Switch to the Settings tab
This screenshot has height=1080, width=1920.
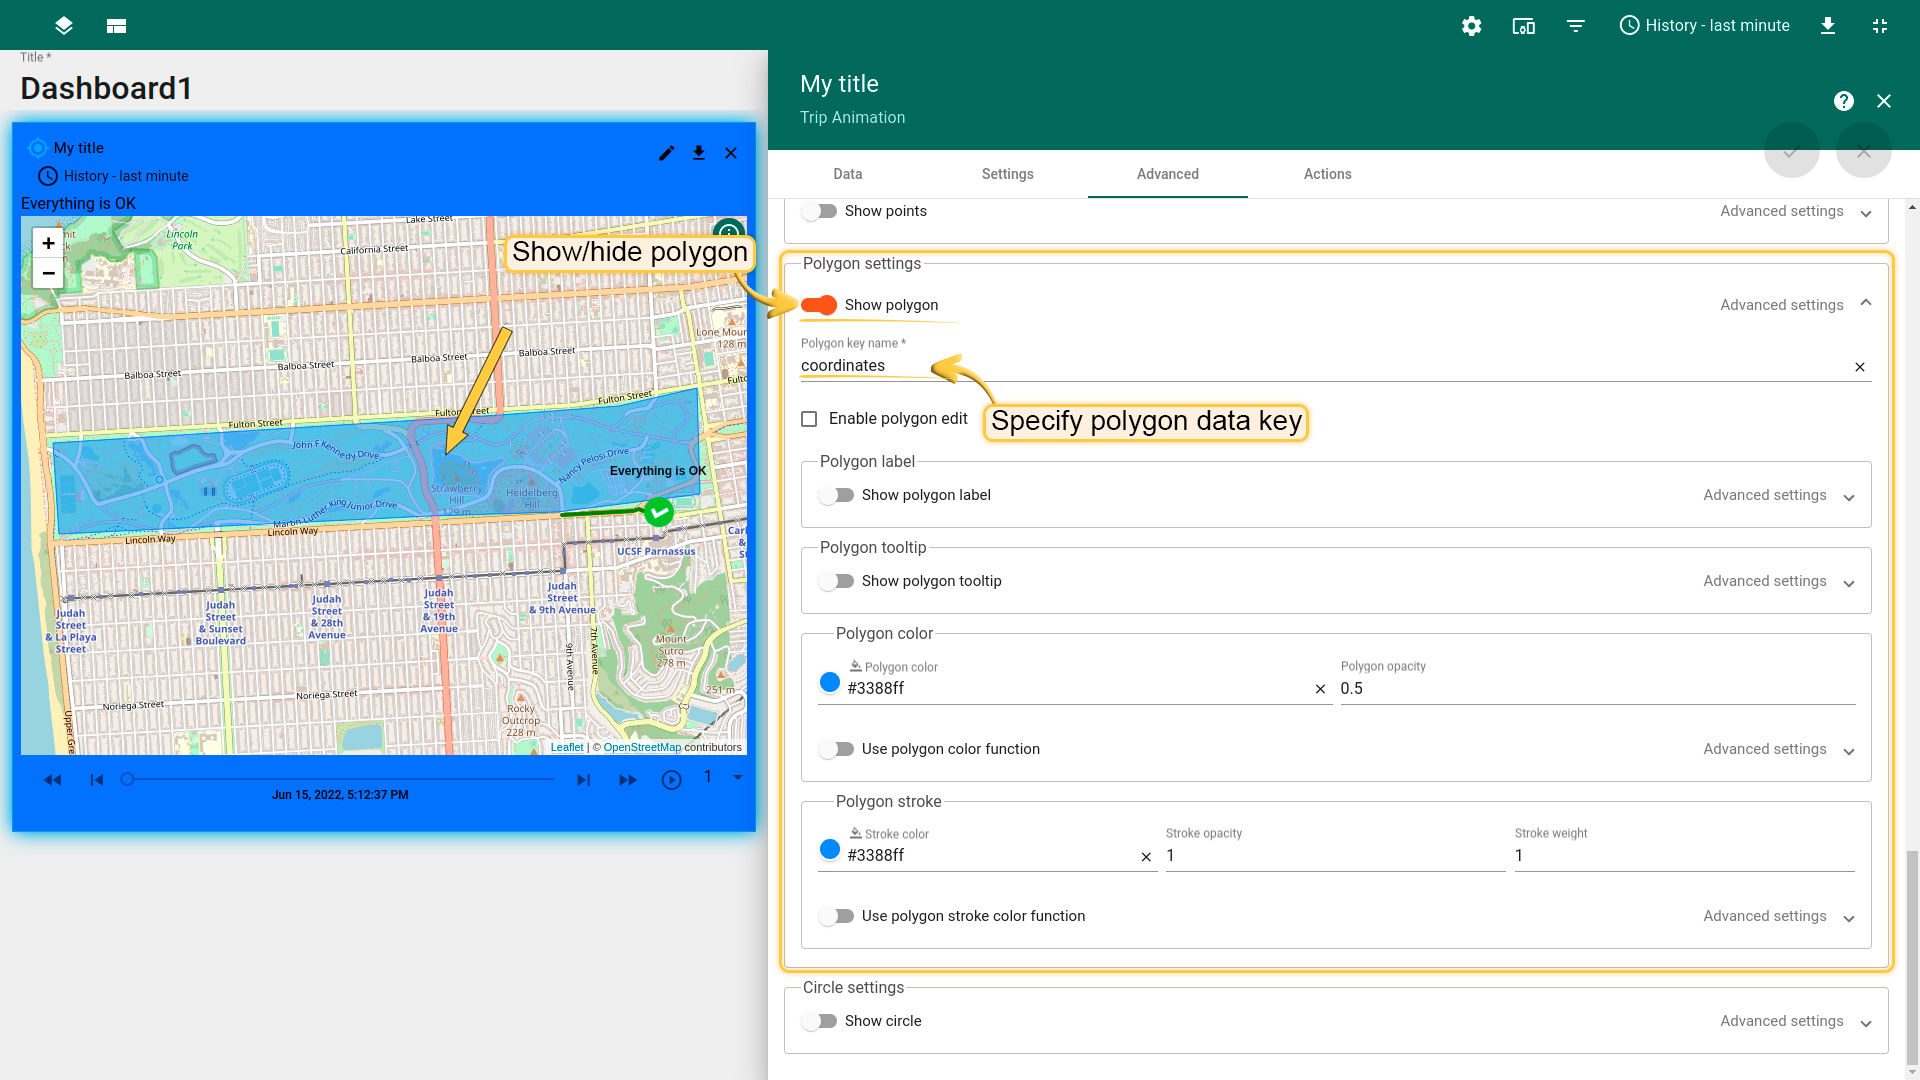click(1008, 174)
